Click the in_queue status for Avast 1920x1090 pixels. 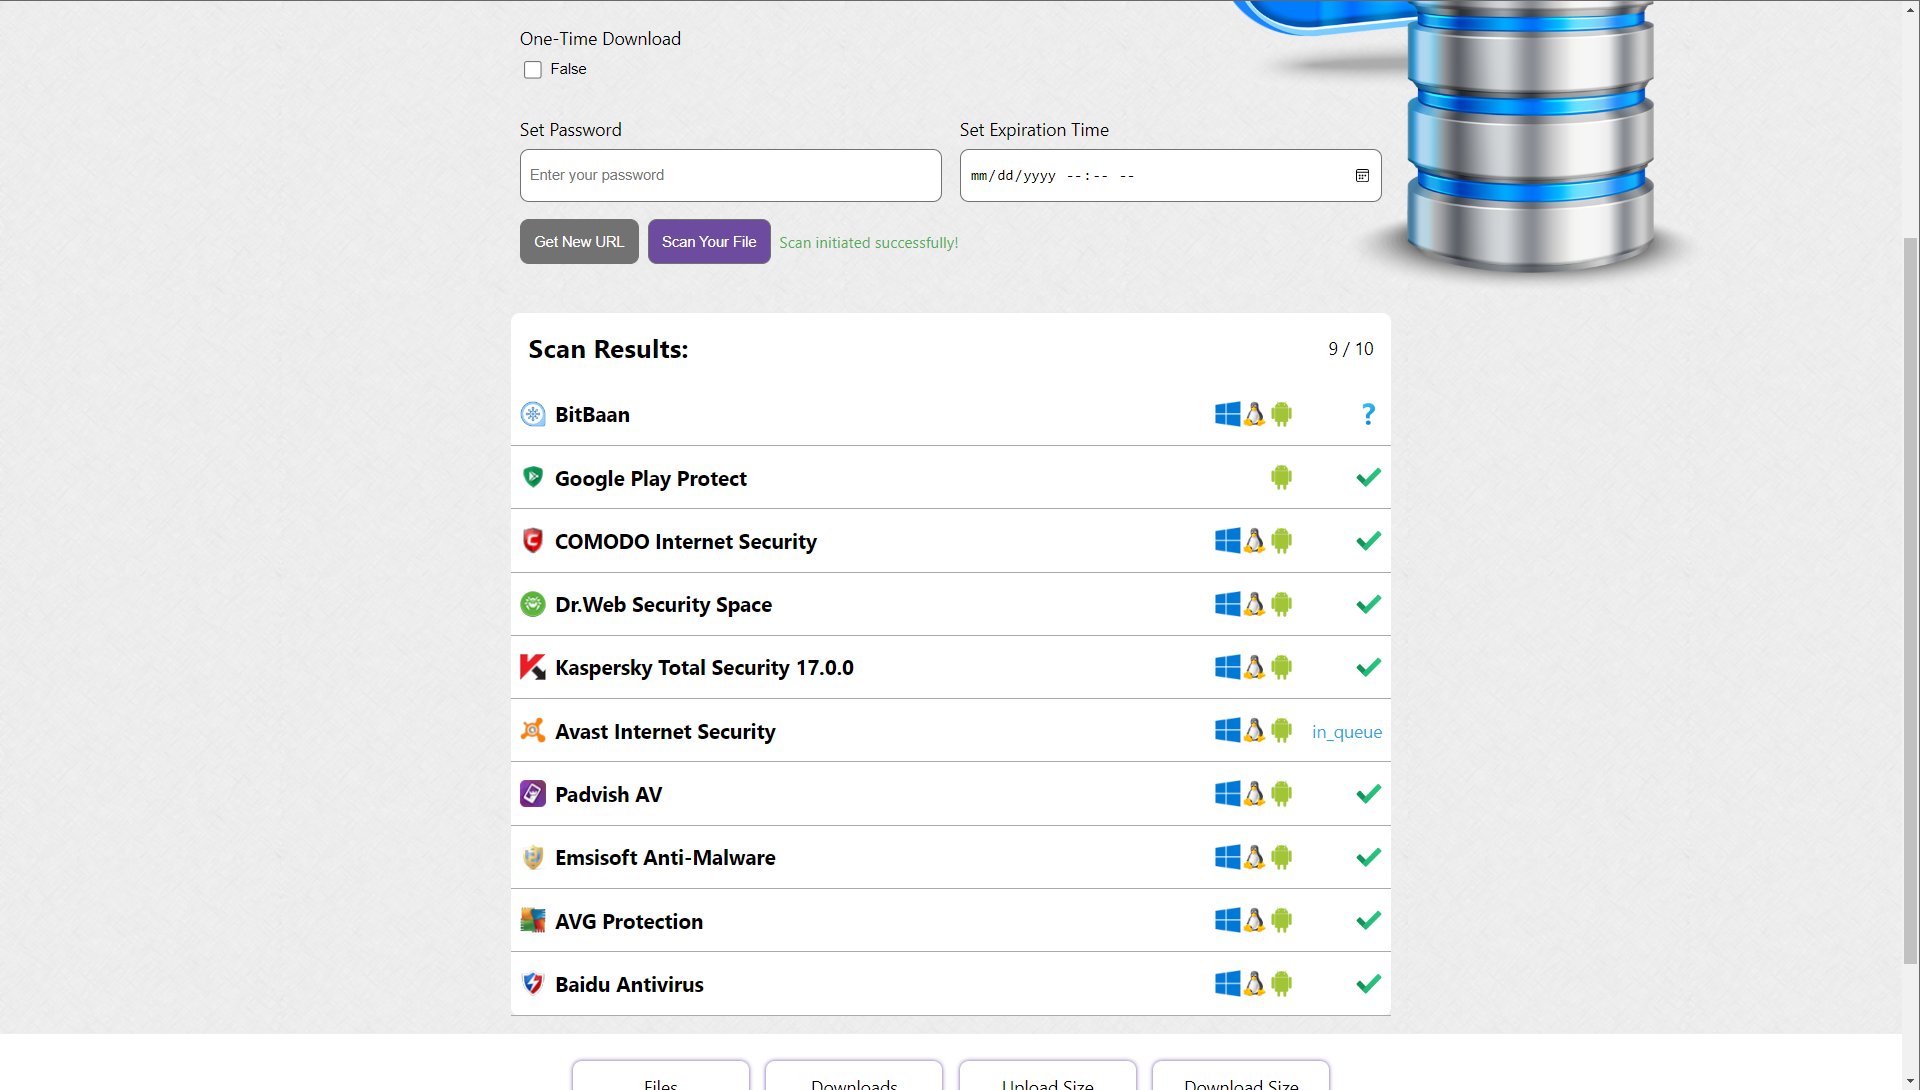point(1346,732)
